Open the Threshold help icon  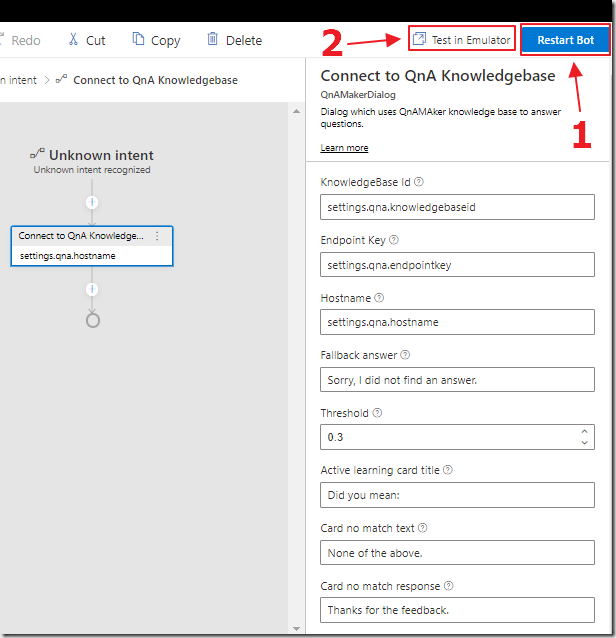tap(377, 413)
